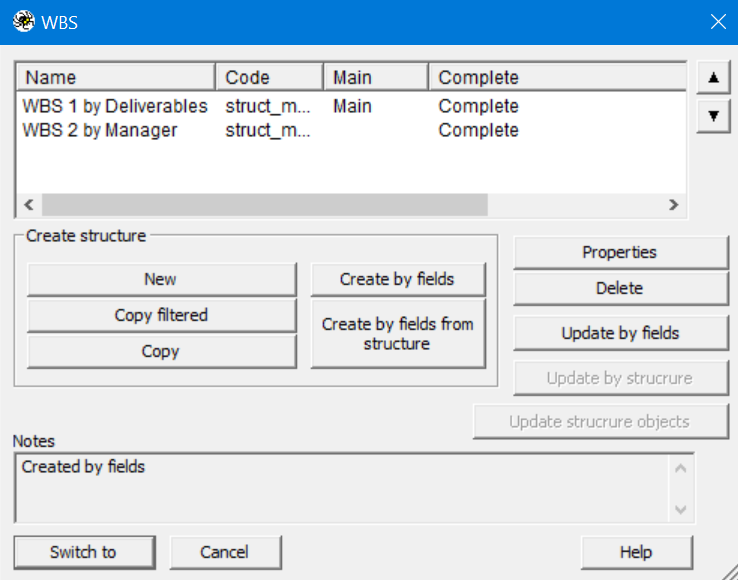The image size is (738, 580).
Task: Click the WBS application icon in title bar
Action: 24,22
